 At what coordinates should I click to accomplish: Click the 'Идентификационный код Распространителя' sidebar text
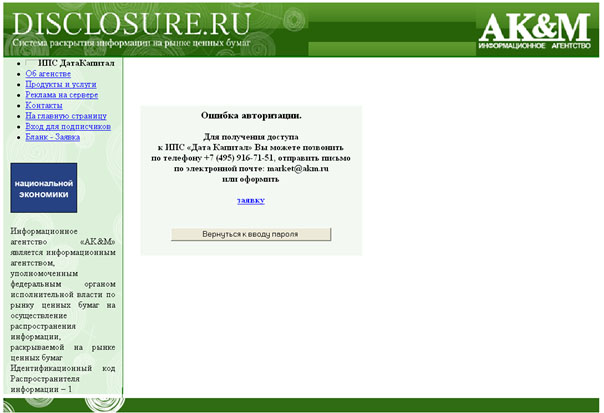63,373
